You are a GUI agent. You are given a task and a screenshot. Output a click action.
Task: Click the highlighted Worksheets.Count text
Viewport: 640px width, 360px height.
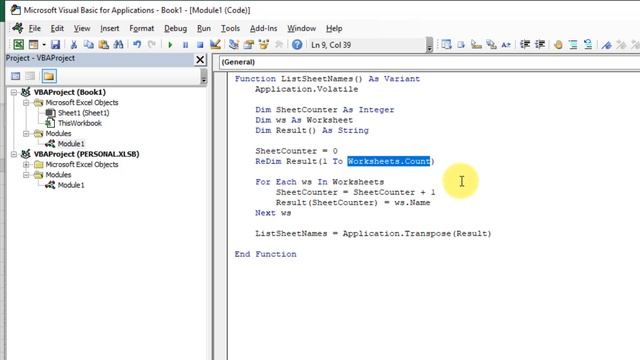[x=389, y=161]
